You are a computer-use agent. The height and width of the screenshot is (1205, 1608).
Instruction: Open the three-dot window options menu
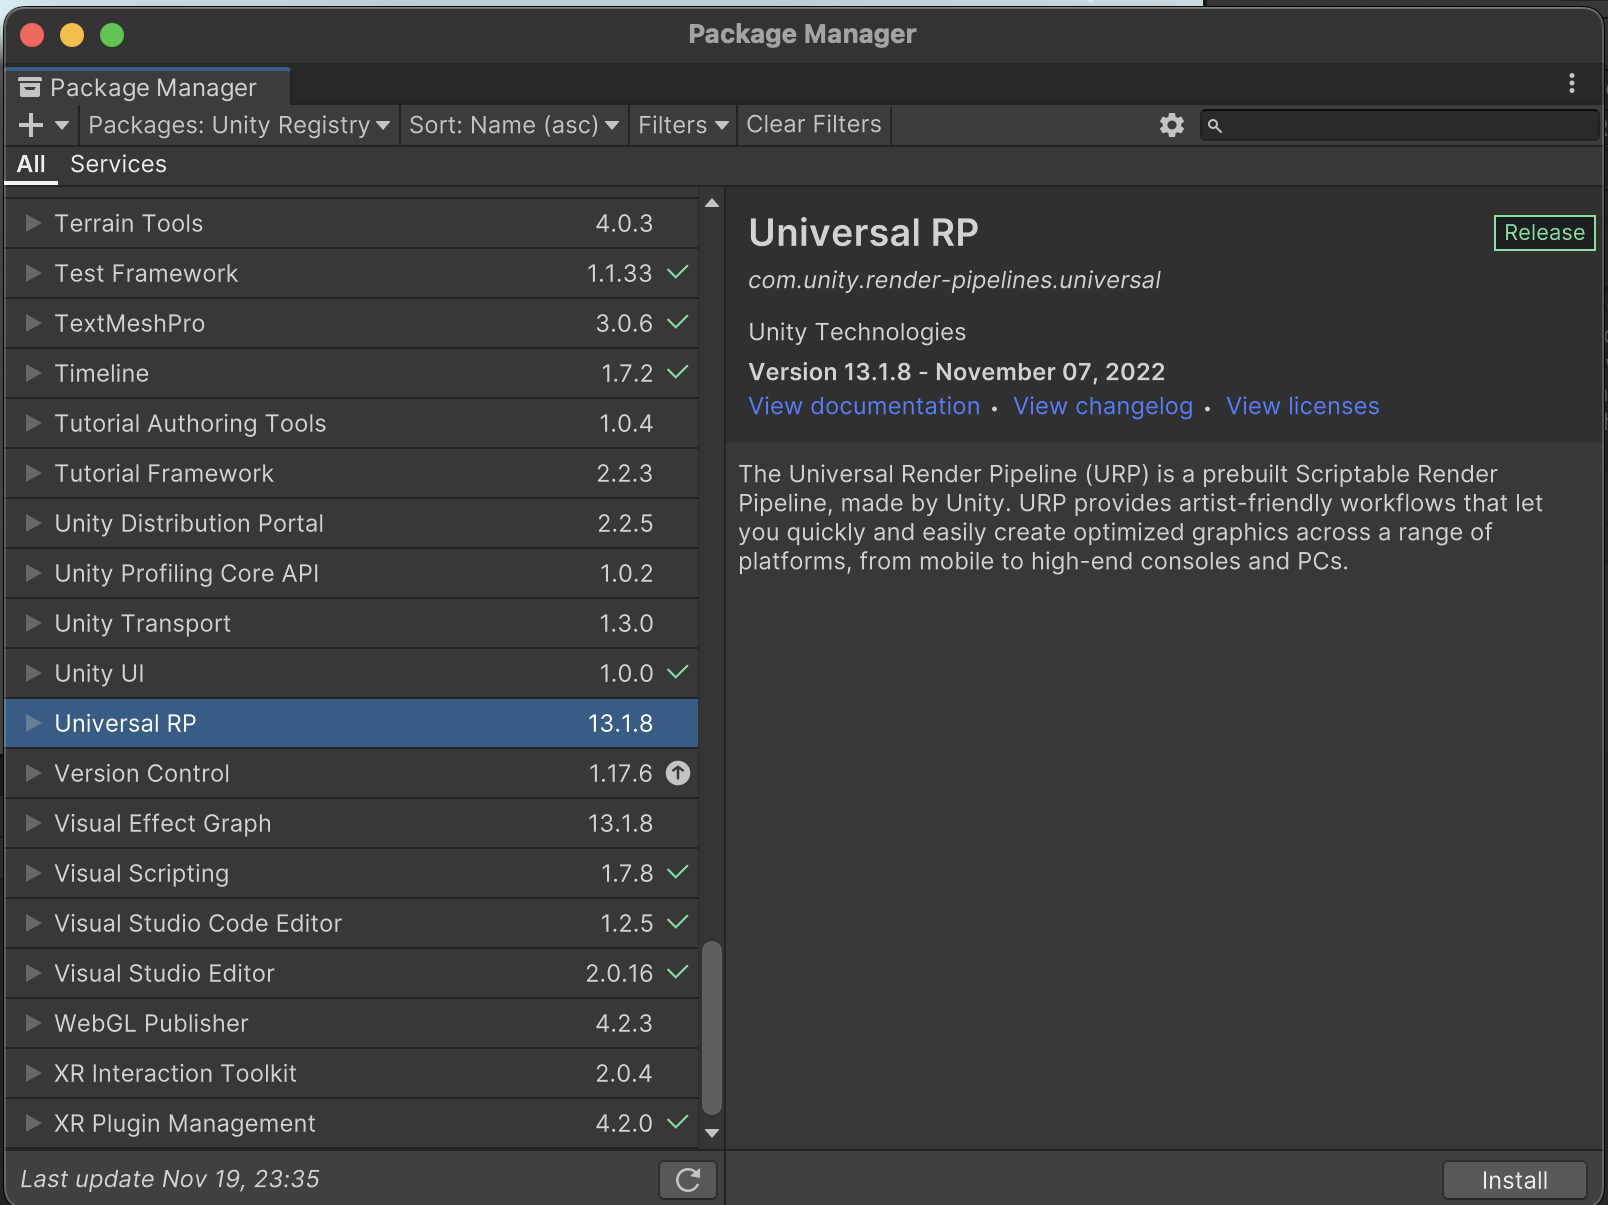point(1572,83)
